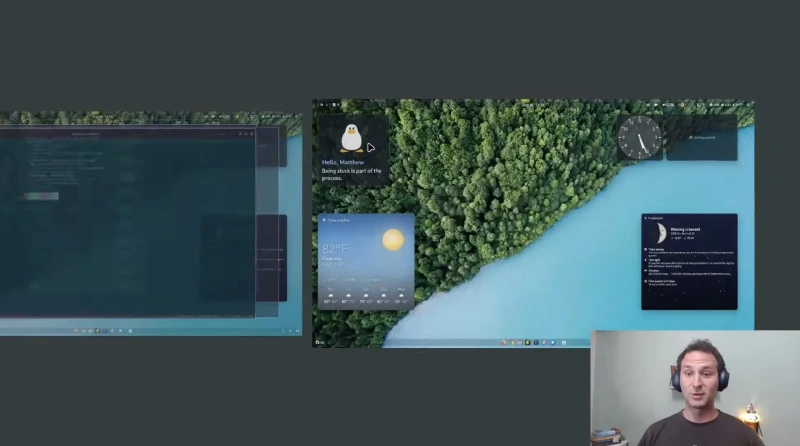Click the 82°F temperature reading
The image size is (800, 446).
335,249
